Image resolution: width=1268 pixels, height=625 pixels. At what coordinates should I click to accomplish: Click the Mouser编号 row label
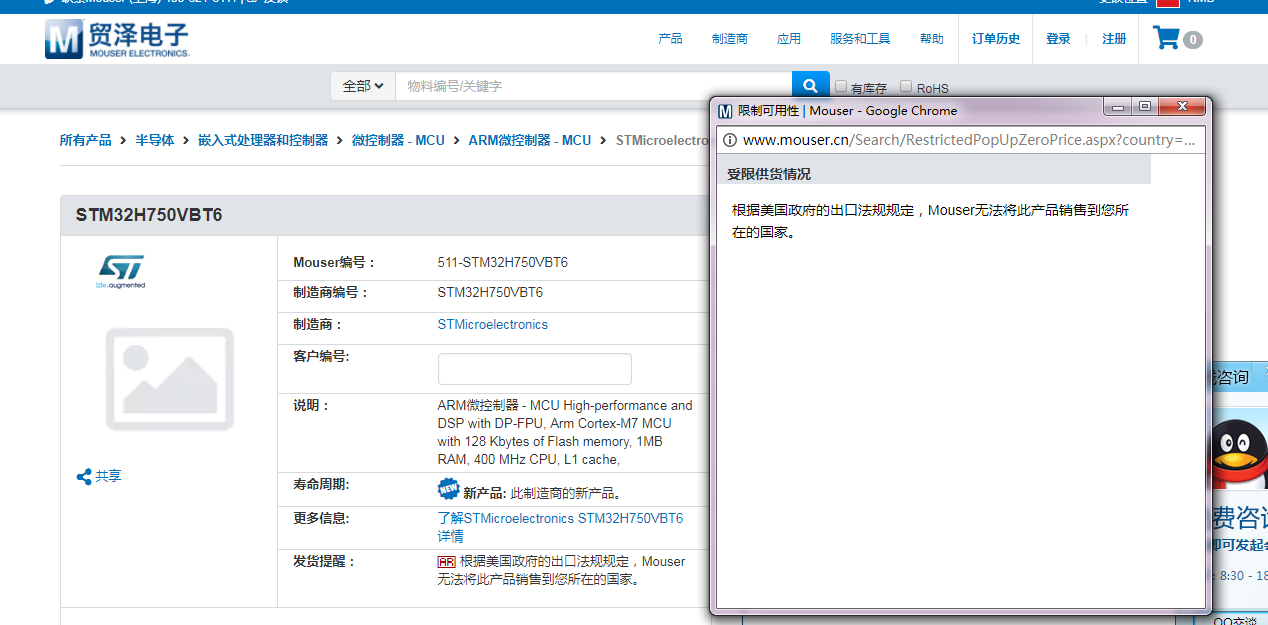coord(334,263)
